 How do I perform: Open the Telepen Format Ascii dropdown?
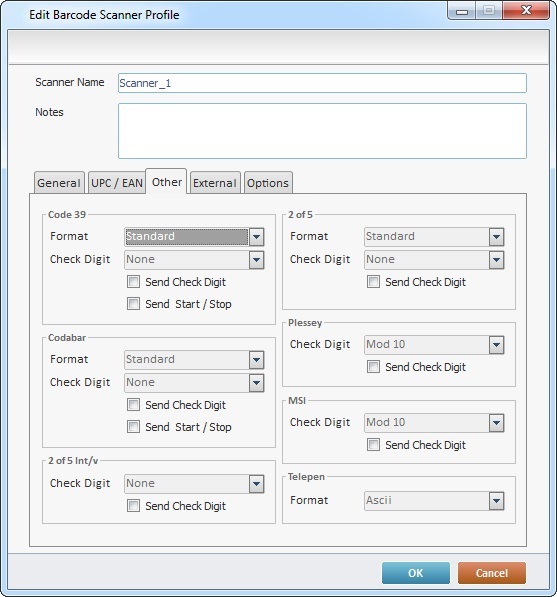[434, 501]
